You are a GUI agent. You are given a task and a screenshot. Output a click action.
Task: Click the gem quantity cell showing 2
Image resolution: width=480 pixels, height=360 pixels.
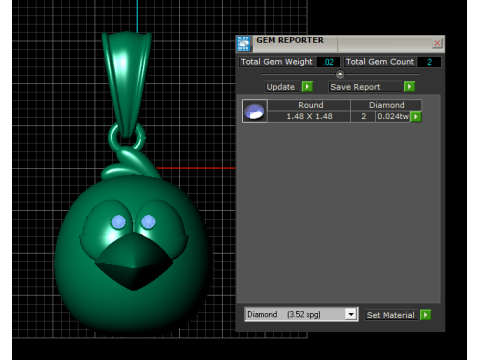click(x=364, y=116)
